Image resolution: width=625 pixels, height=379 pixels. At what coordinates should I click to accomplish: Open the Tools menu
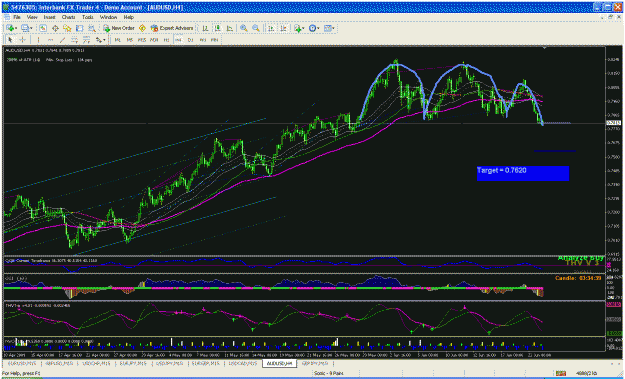(x=88, y=17)
